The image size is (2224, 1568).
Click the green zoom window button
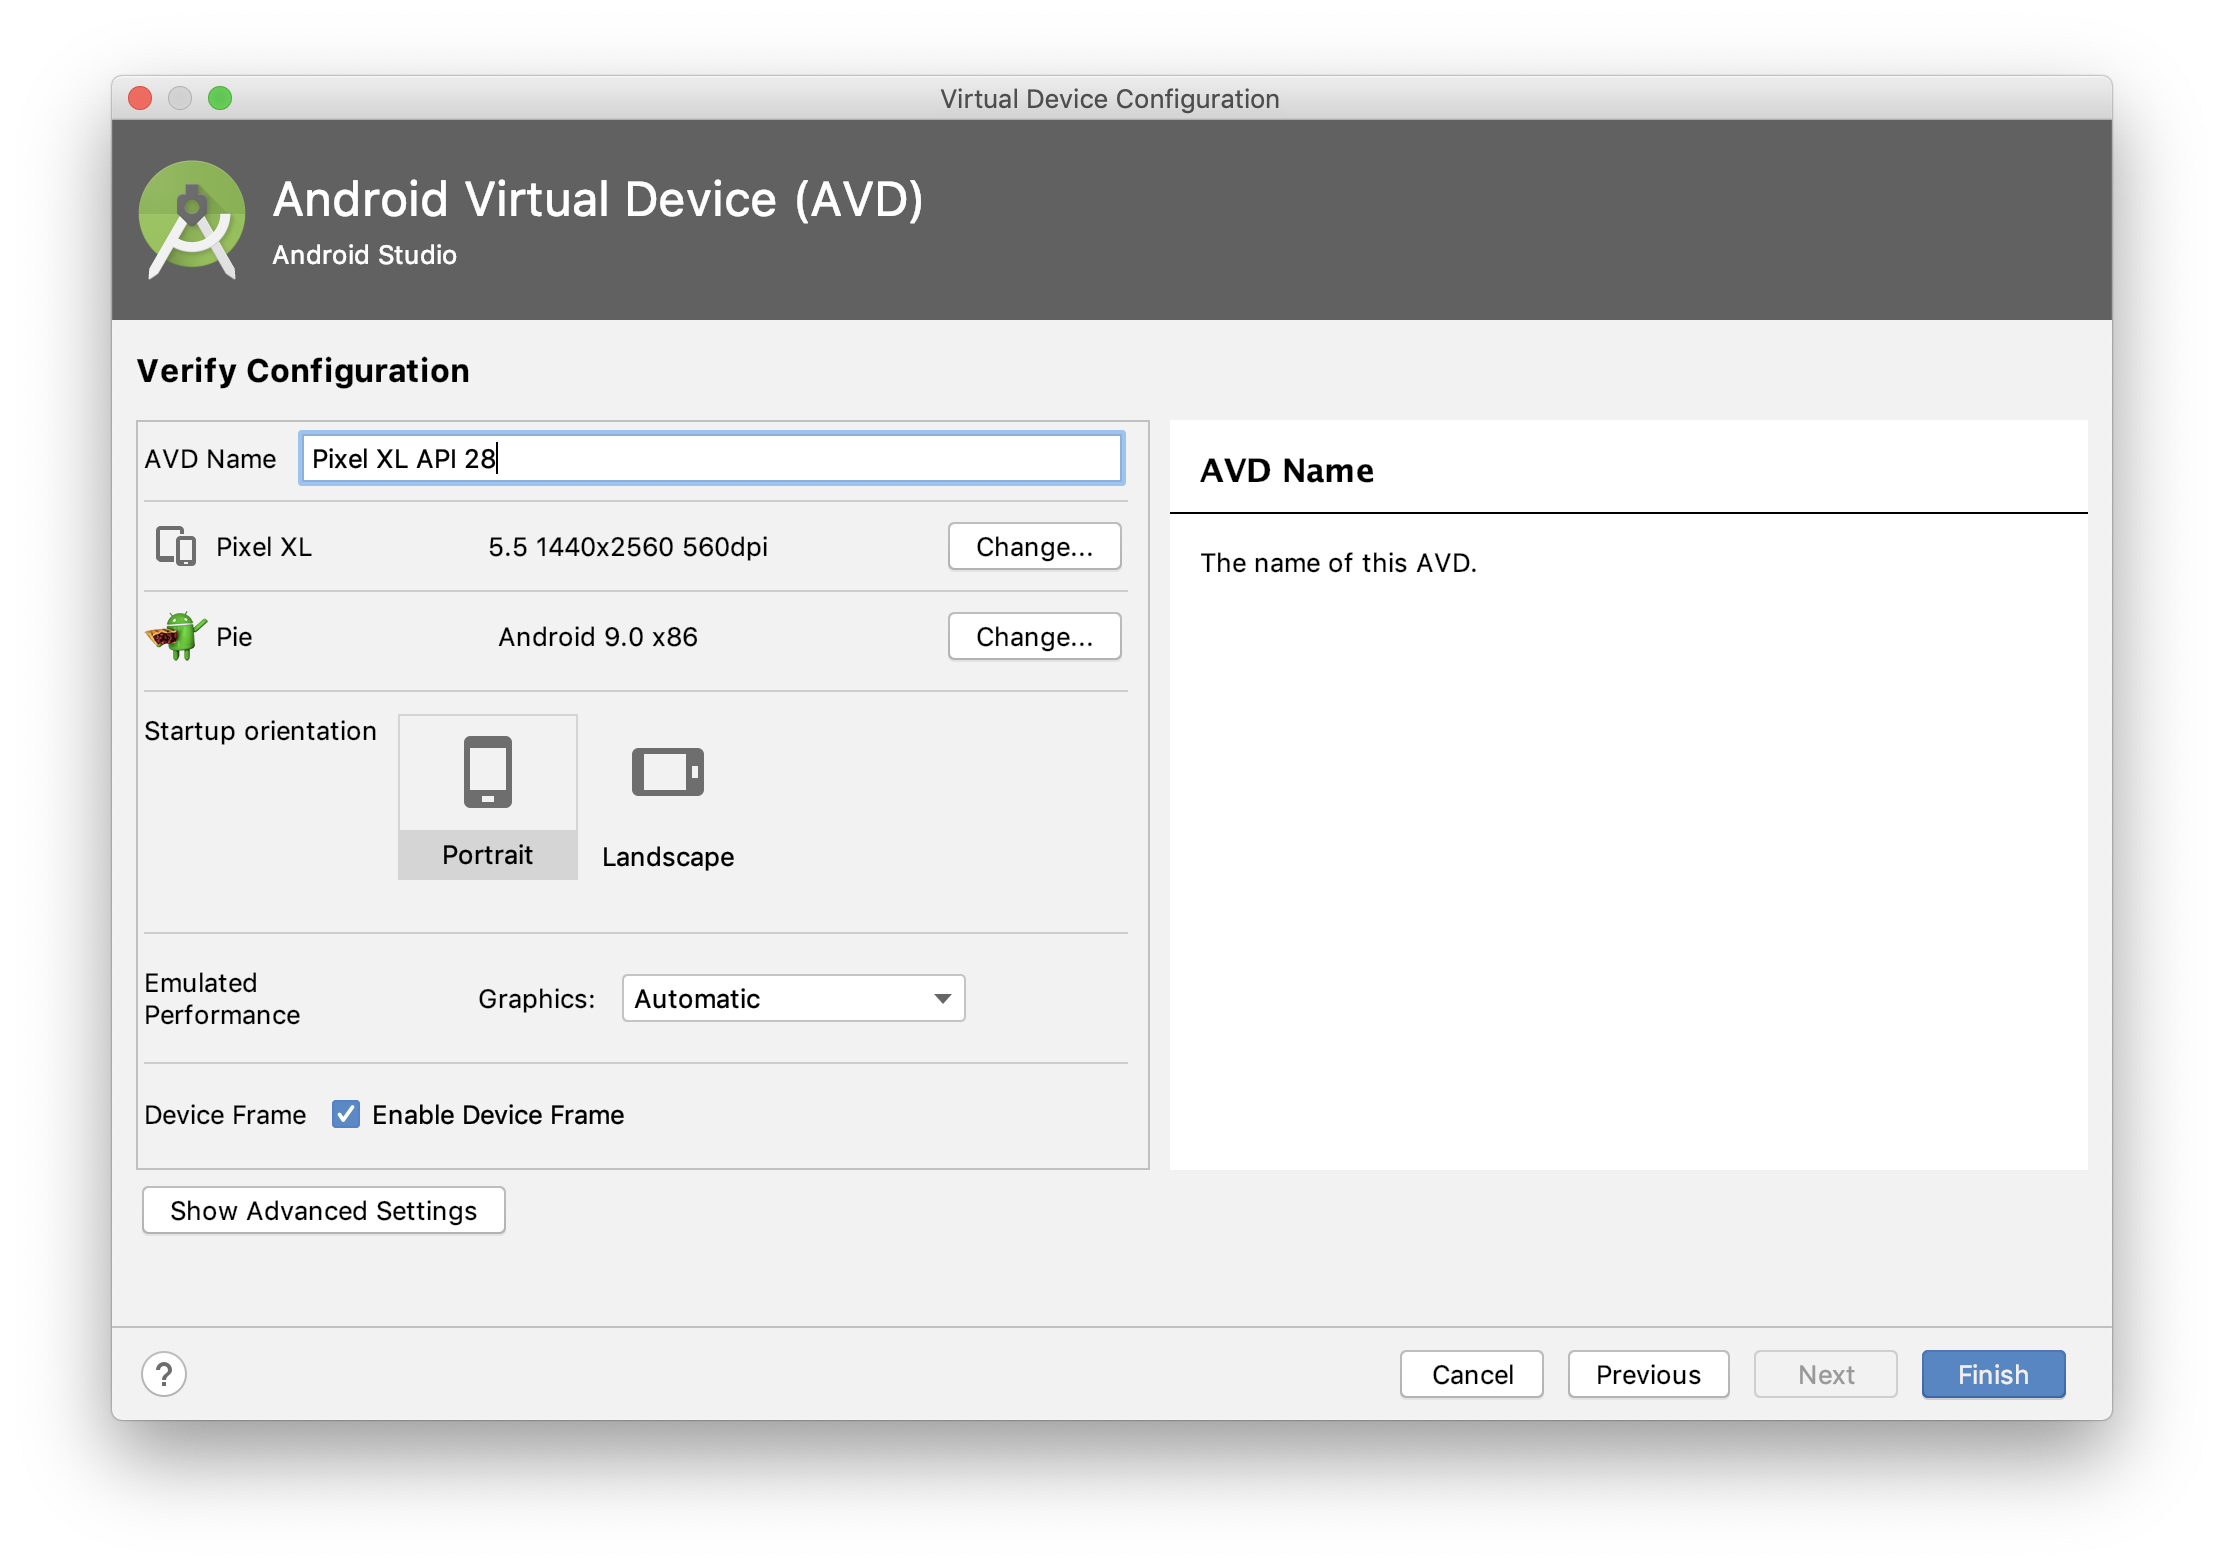click(220, 98)
